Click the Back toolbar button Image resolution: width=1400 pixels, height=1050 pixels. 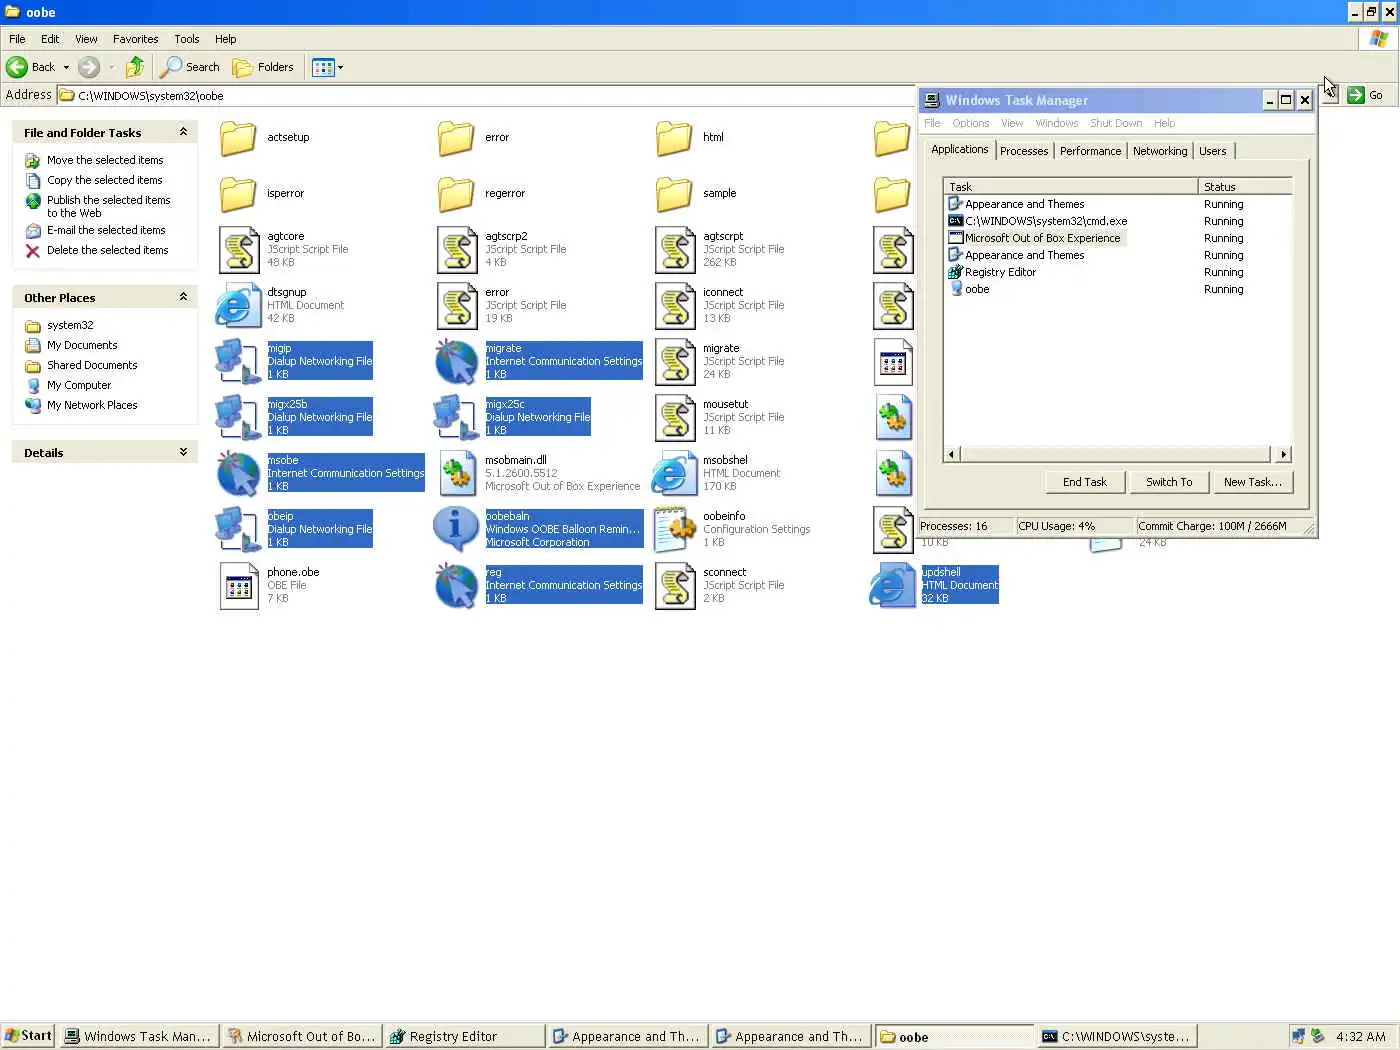31,67
